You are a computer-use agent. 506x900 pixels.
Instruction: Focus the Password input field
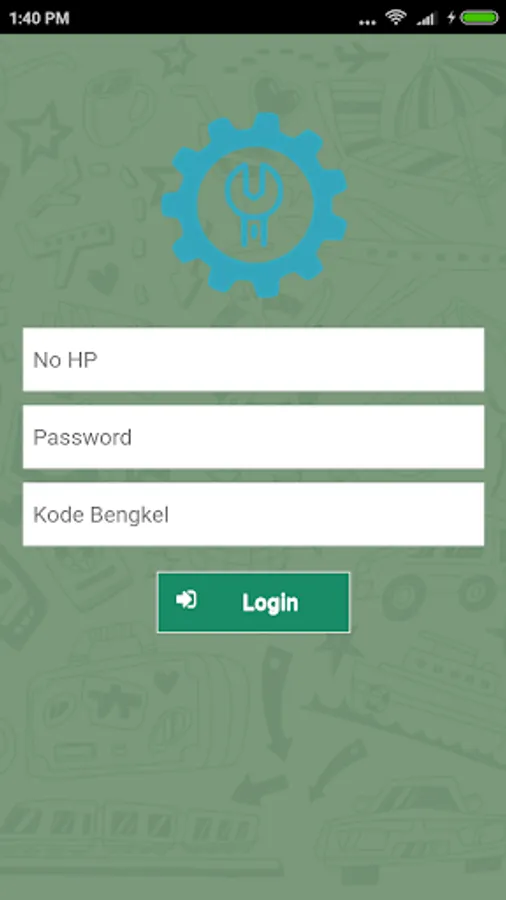click(x=253, y=437)
